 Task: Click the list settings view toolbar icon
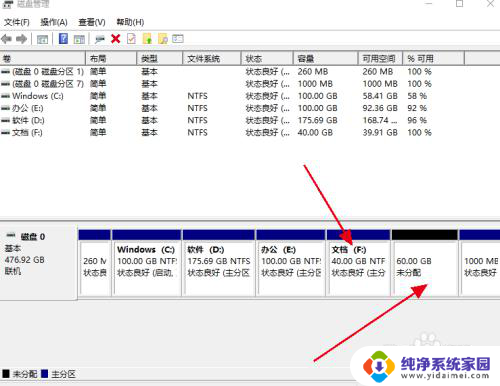178,39
